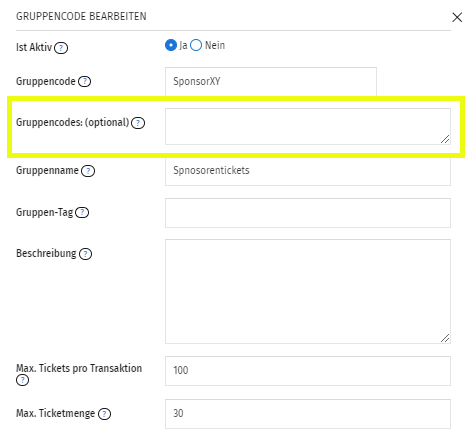The width and height of the screenshot is (475, 445).
Task: Click help icon beside Gruppencode label
Action: pos(84,81)
